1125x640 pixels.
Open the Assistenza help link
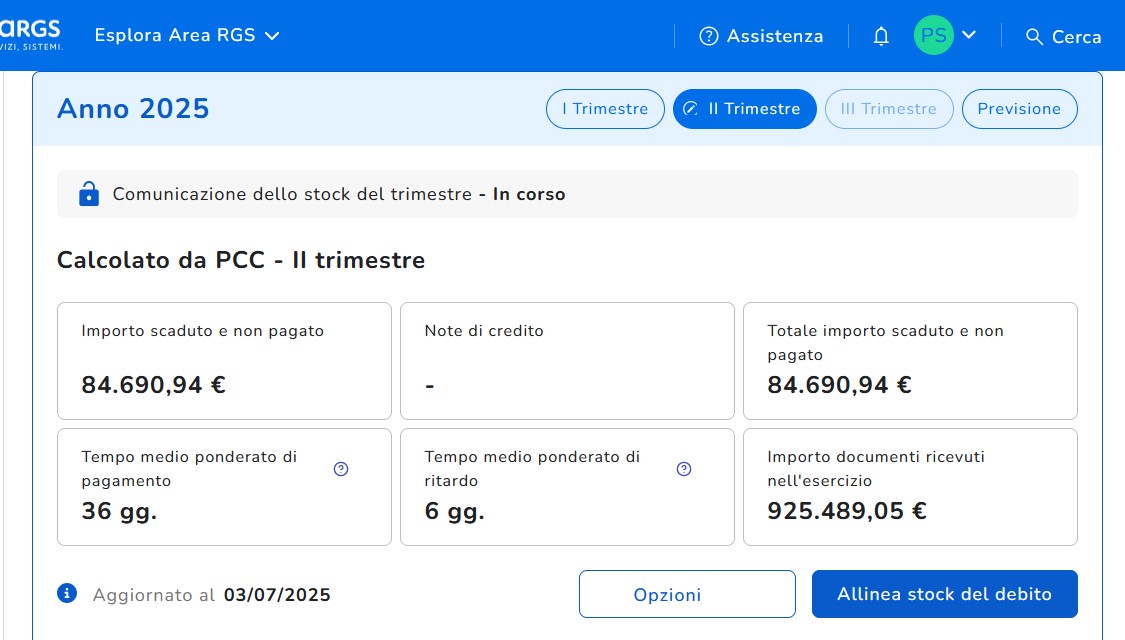(x=761, y=37)
